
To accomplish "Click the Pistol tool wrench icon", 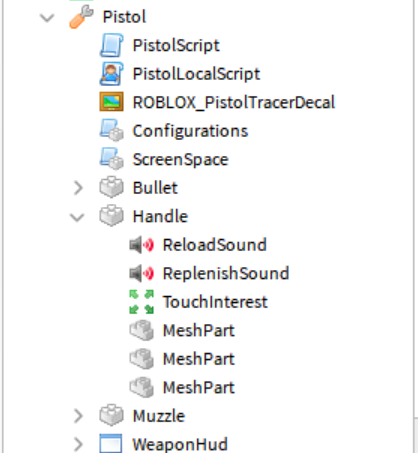I will point(81,17).
